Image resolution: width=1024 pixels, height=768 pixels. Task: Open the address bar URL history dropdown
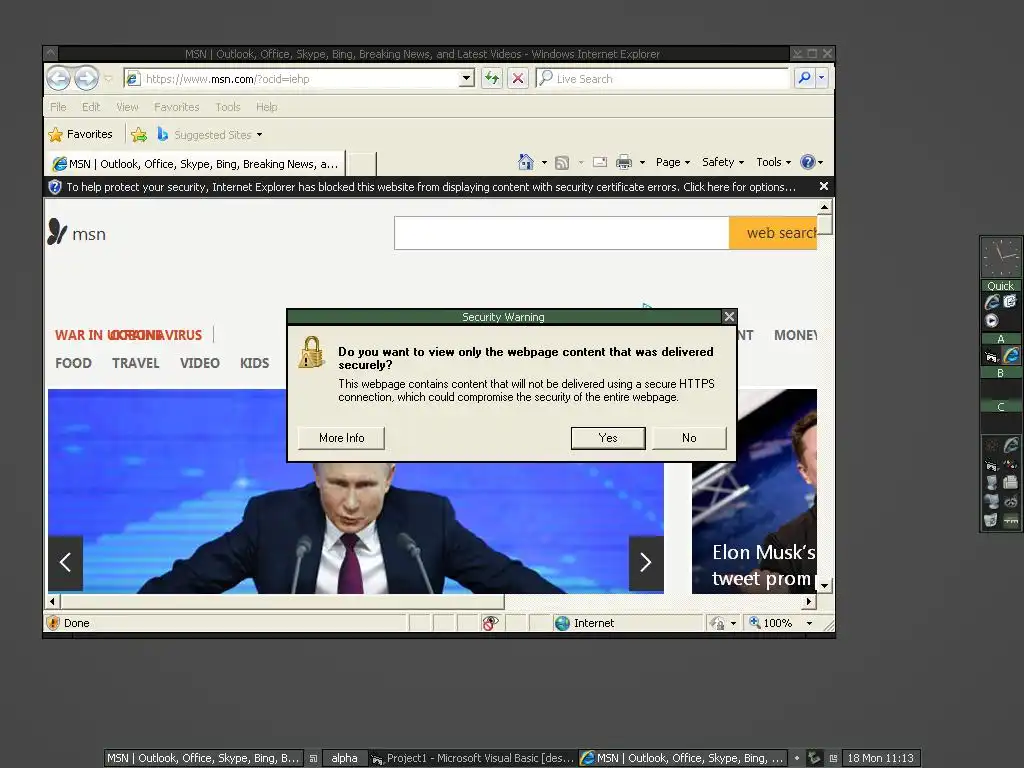point(466,78)
